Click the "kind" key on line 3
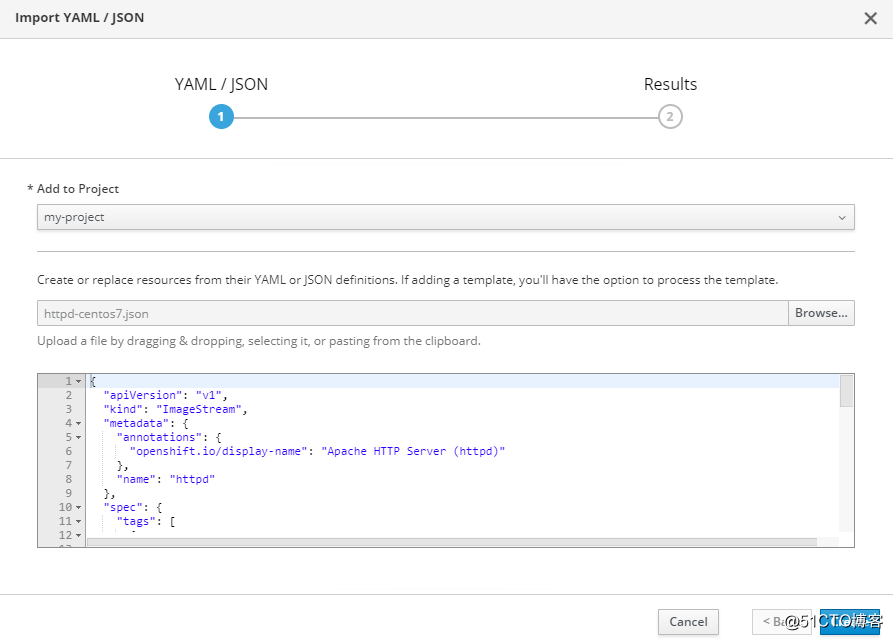 pyautogui.click(x=123, y=409)
